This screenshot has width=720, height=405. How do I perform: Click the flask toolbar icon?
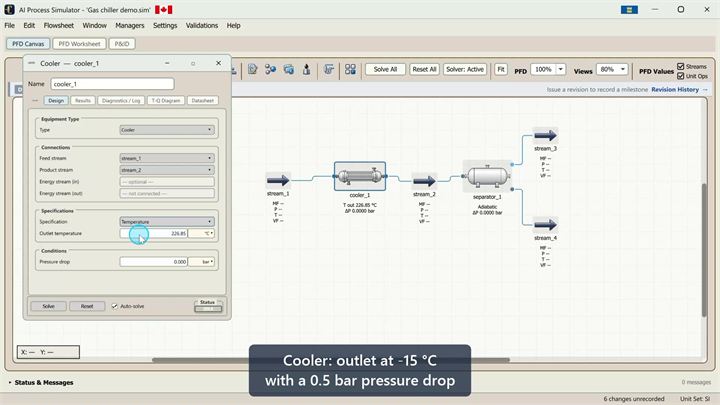click(306, 69)
